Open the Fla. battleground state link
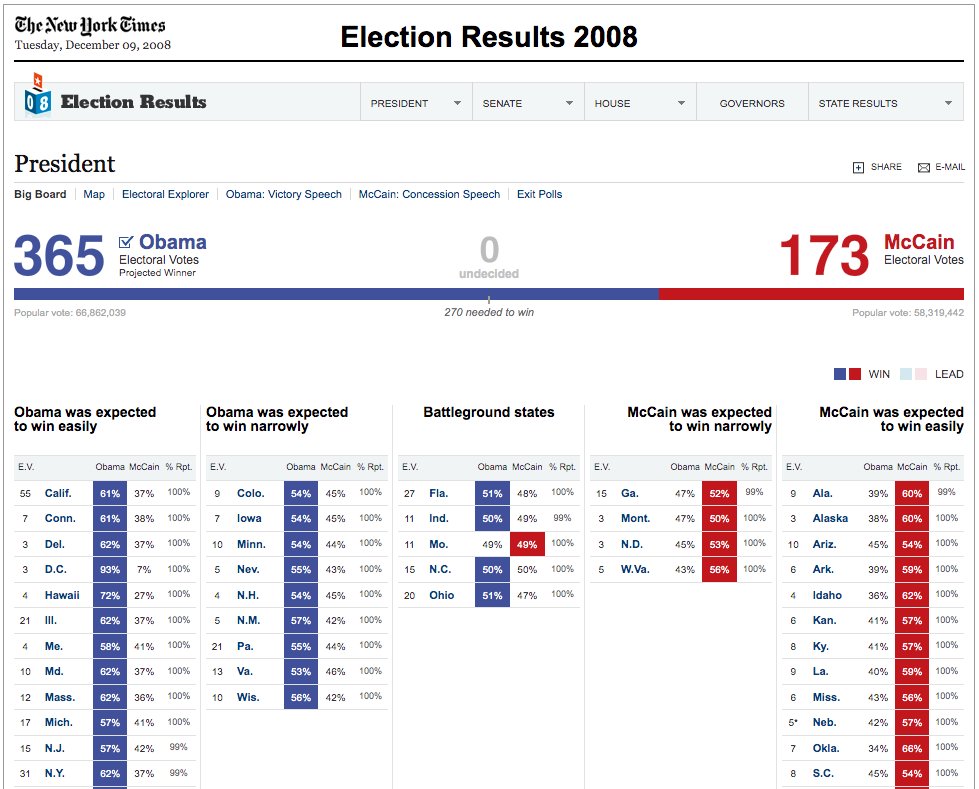The height and width of the screenshot is (789, 979). [x=438, y=493]
